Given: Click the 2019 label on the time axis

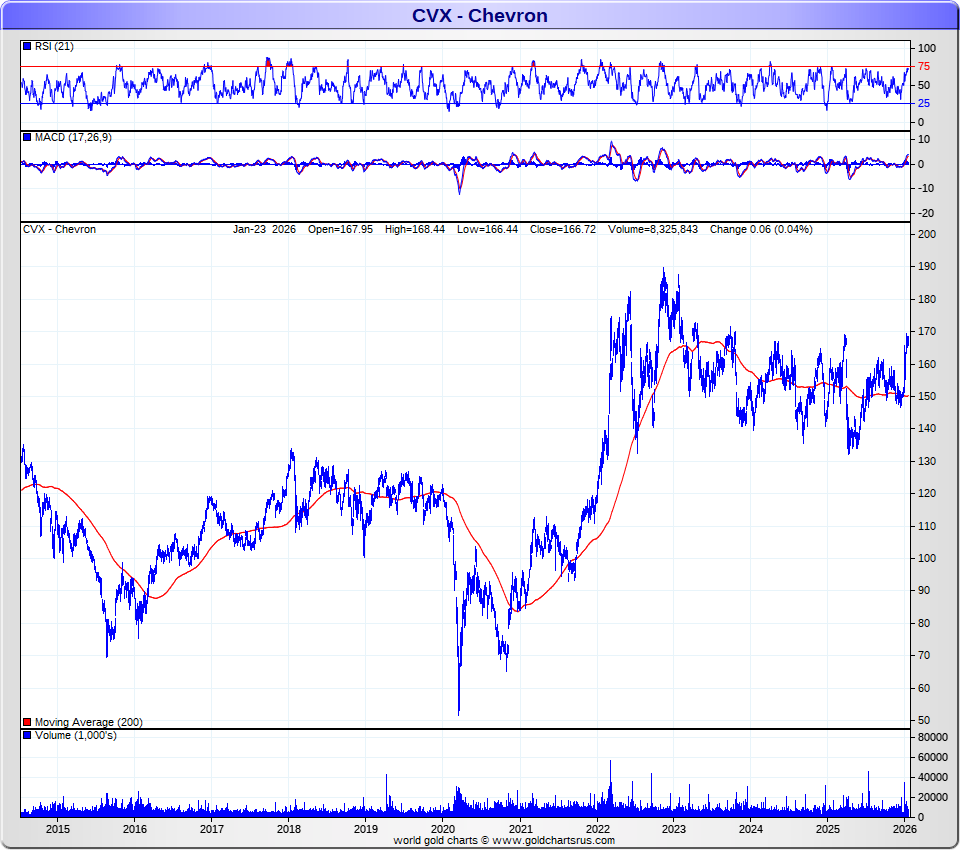Looking at the screenshot, I should 366,829.
